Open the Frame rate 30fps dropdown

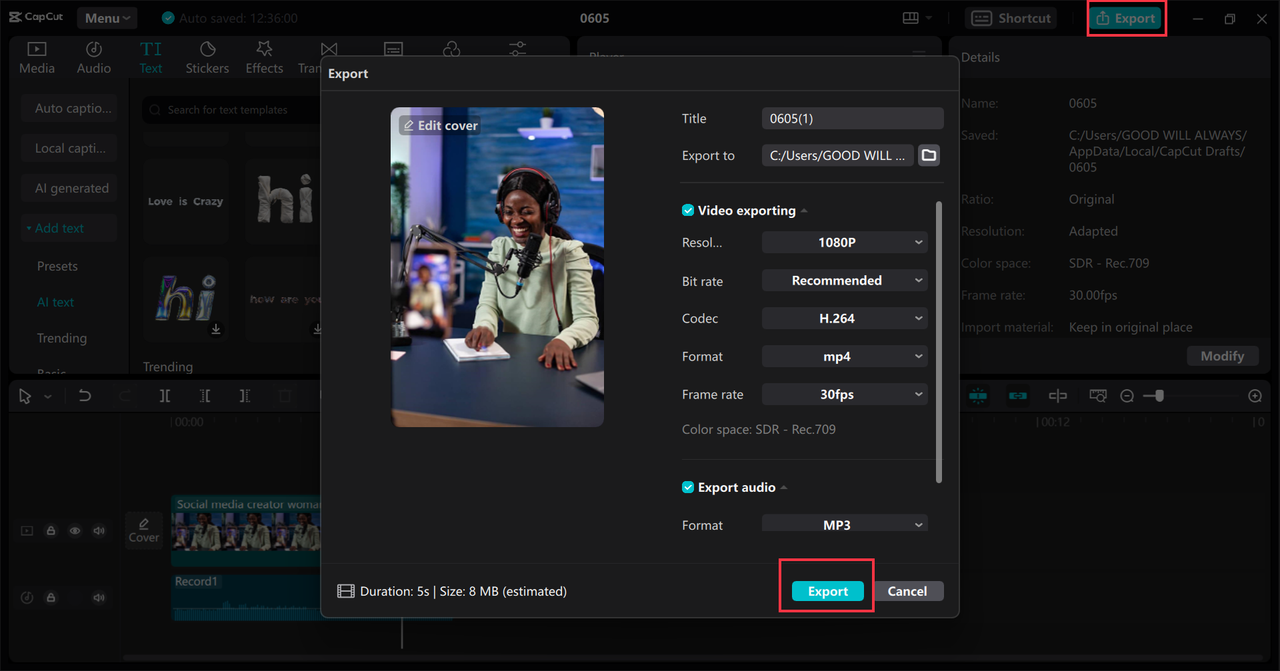click(x=845, y=394)
